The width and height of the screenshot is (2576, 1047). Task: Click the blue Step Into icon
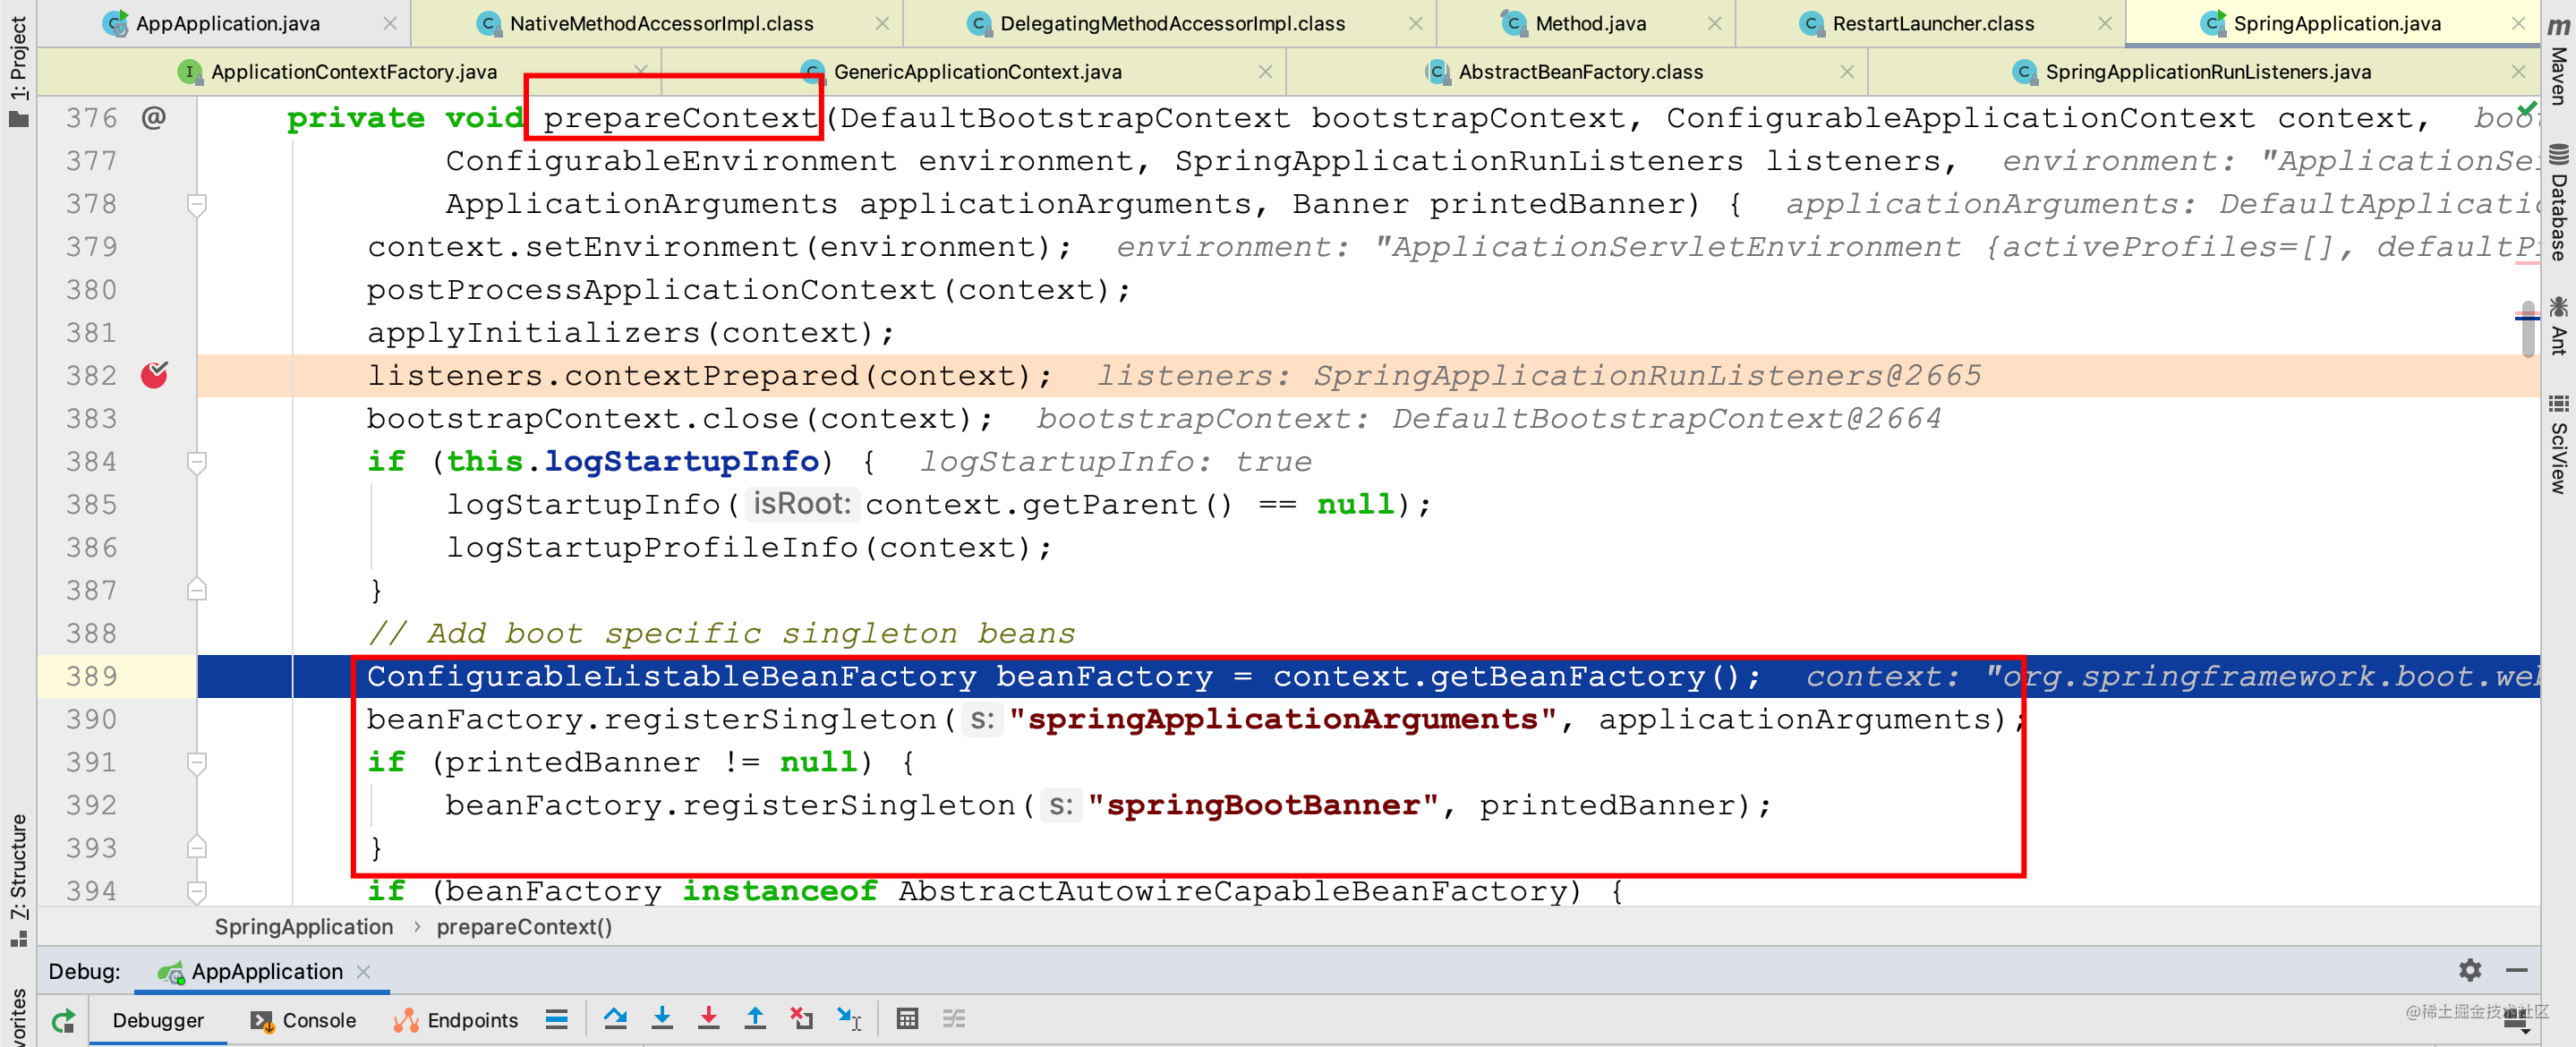coord(662,1019)
